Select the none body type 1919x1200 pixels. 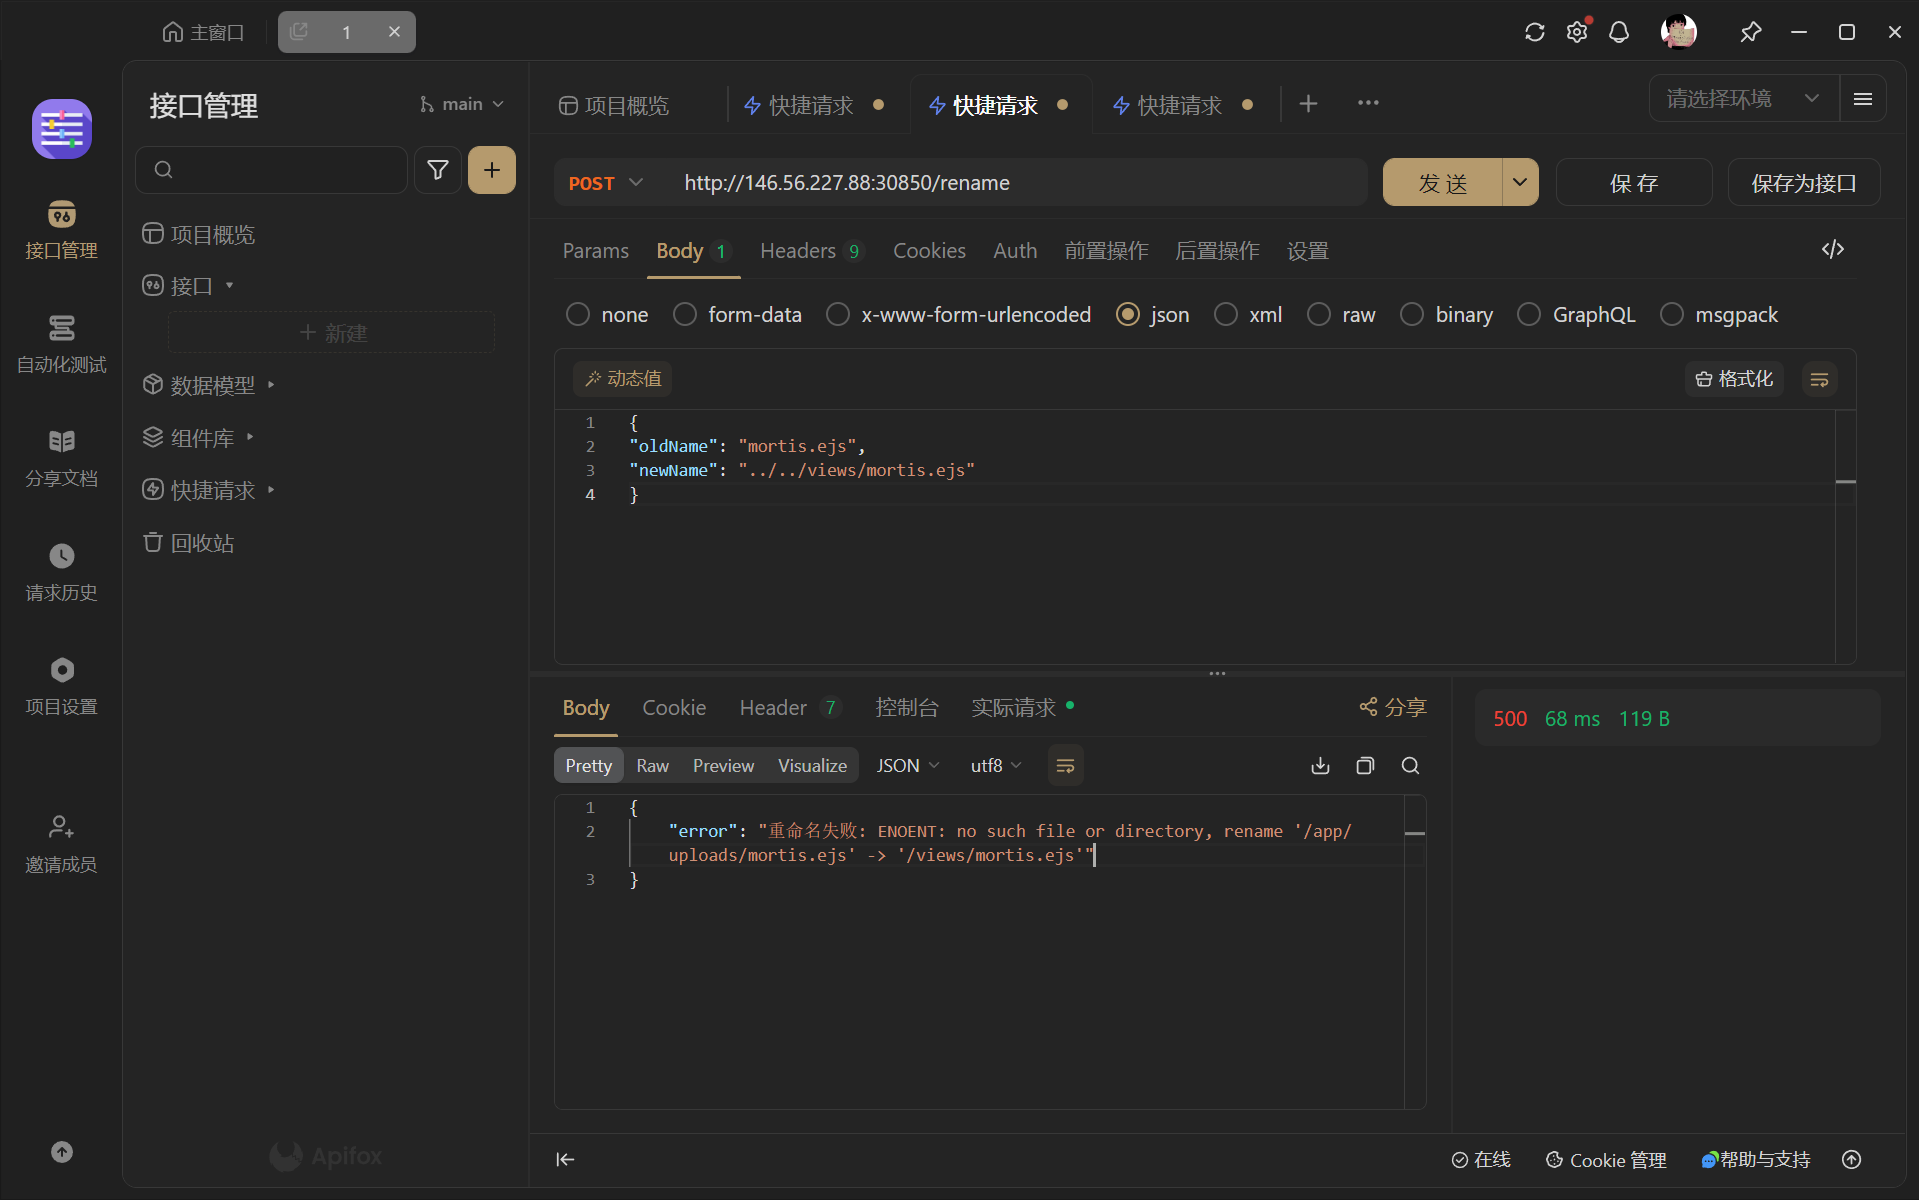(x=607, y=315)
